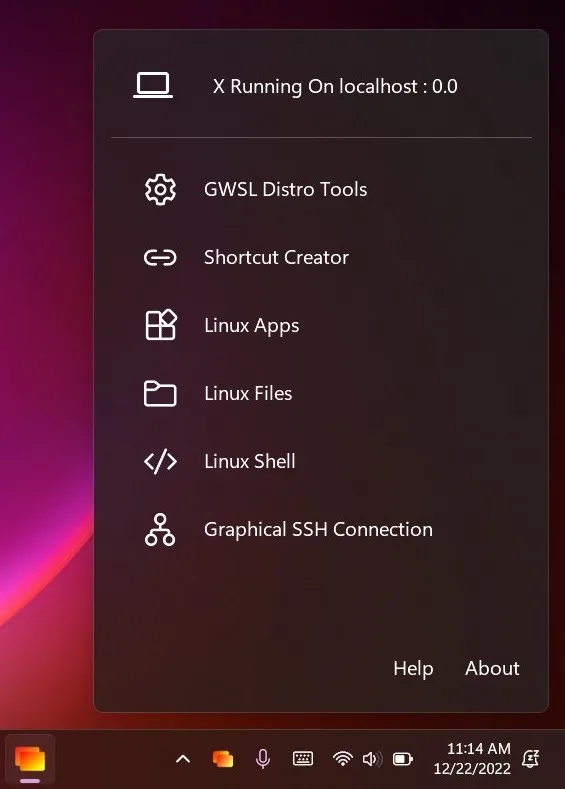
Task: Open Linux Files
Action: click(248, 393)
